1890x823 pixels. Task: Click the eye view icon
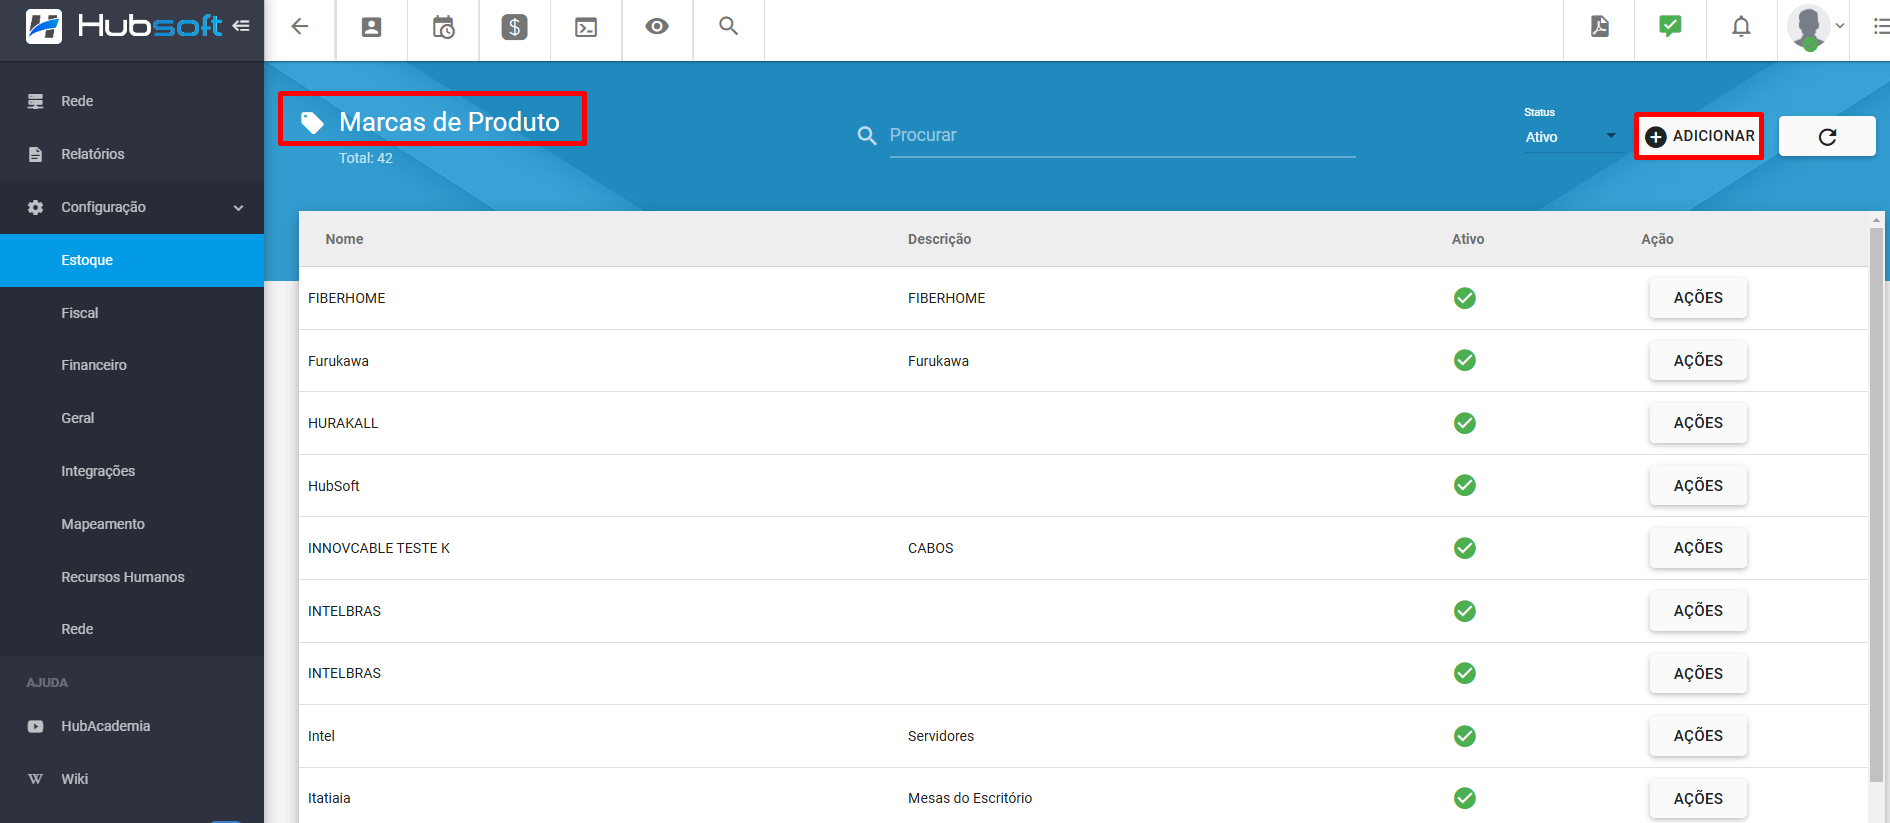pos(657,26)
